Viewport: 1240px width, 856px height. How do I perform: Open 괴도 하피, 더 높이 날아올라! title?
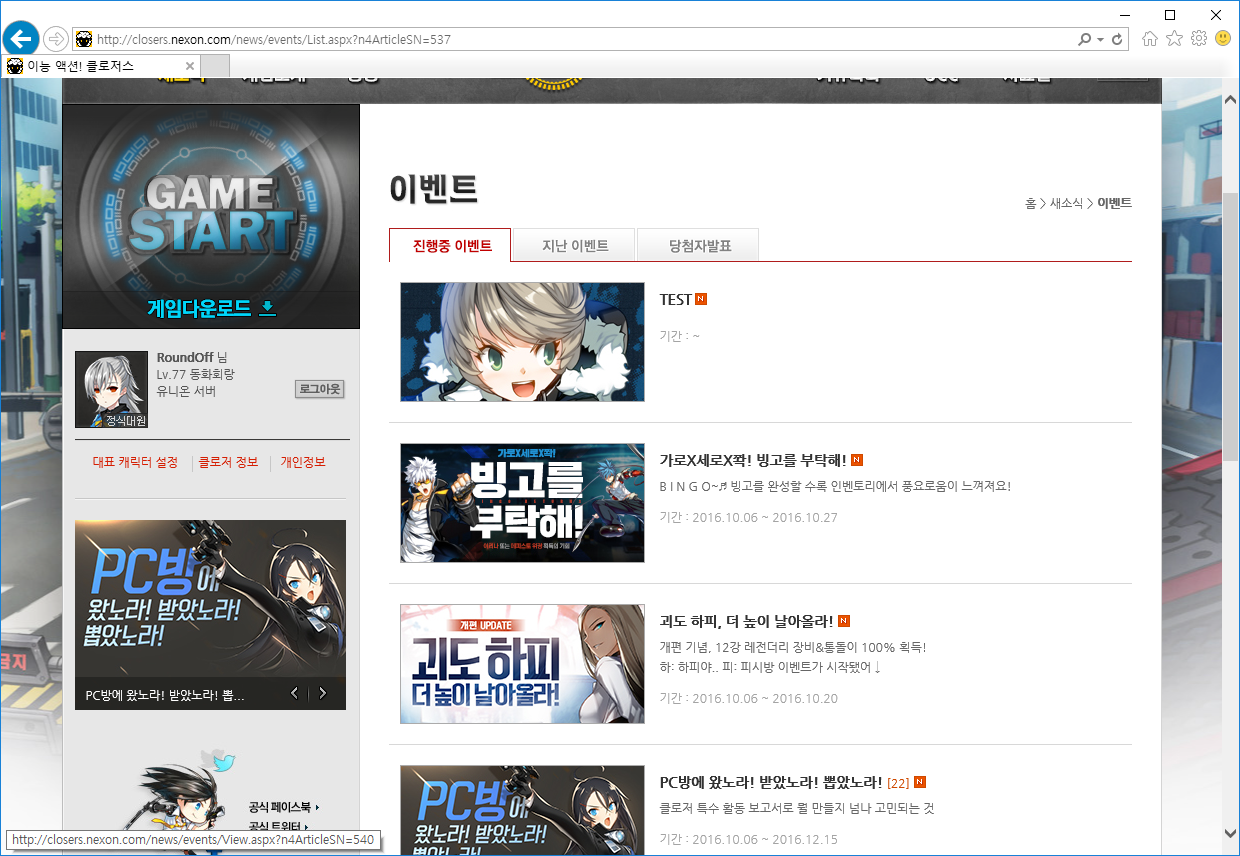coord(746,621)
